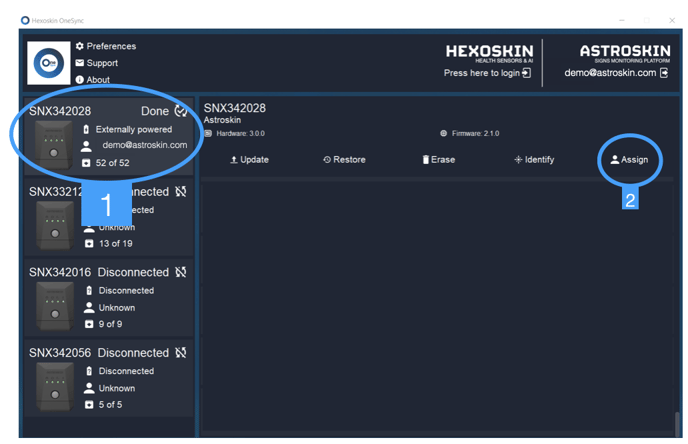Open Preferences via the gear icon
This screenshot has height=444, width=688.
point(79,46)
